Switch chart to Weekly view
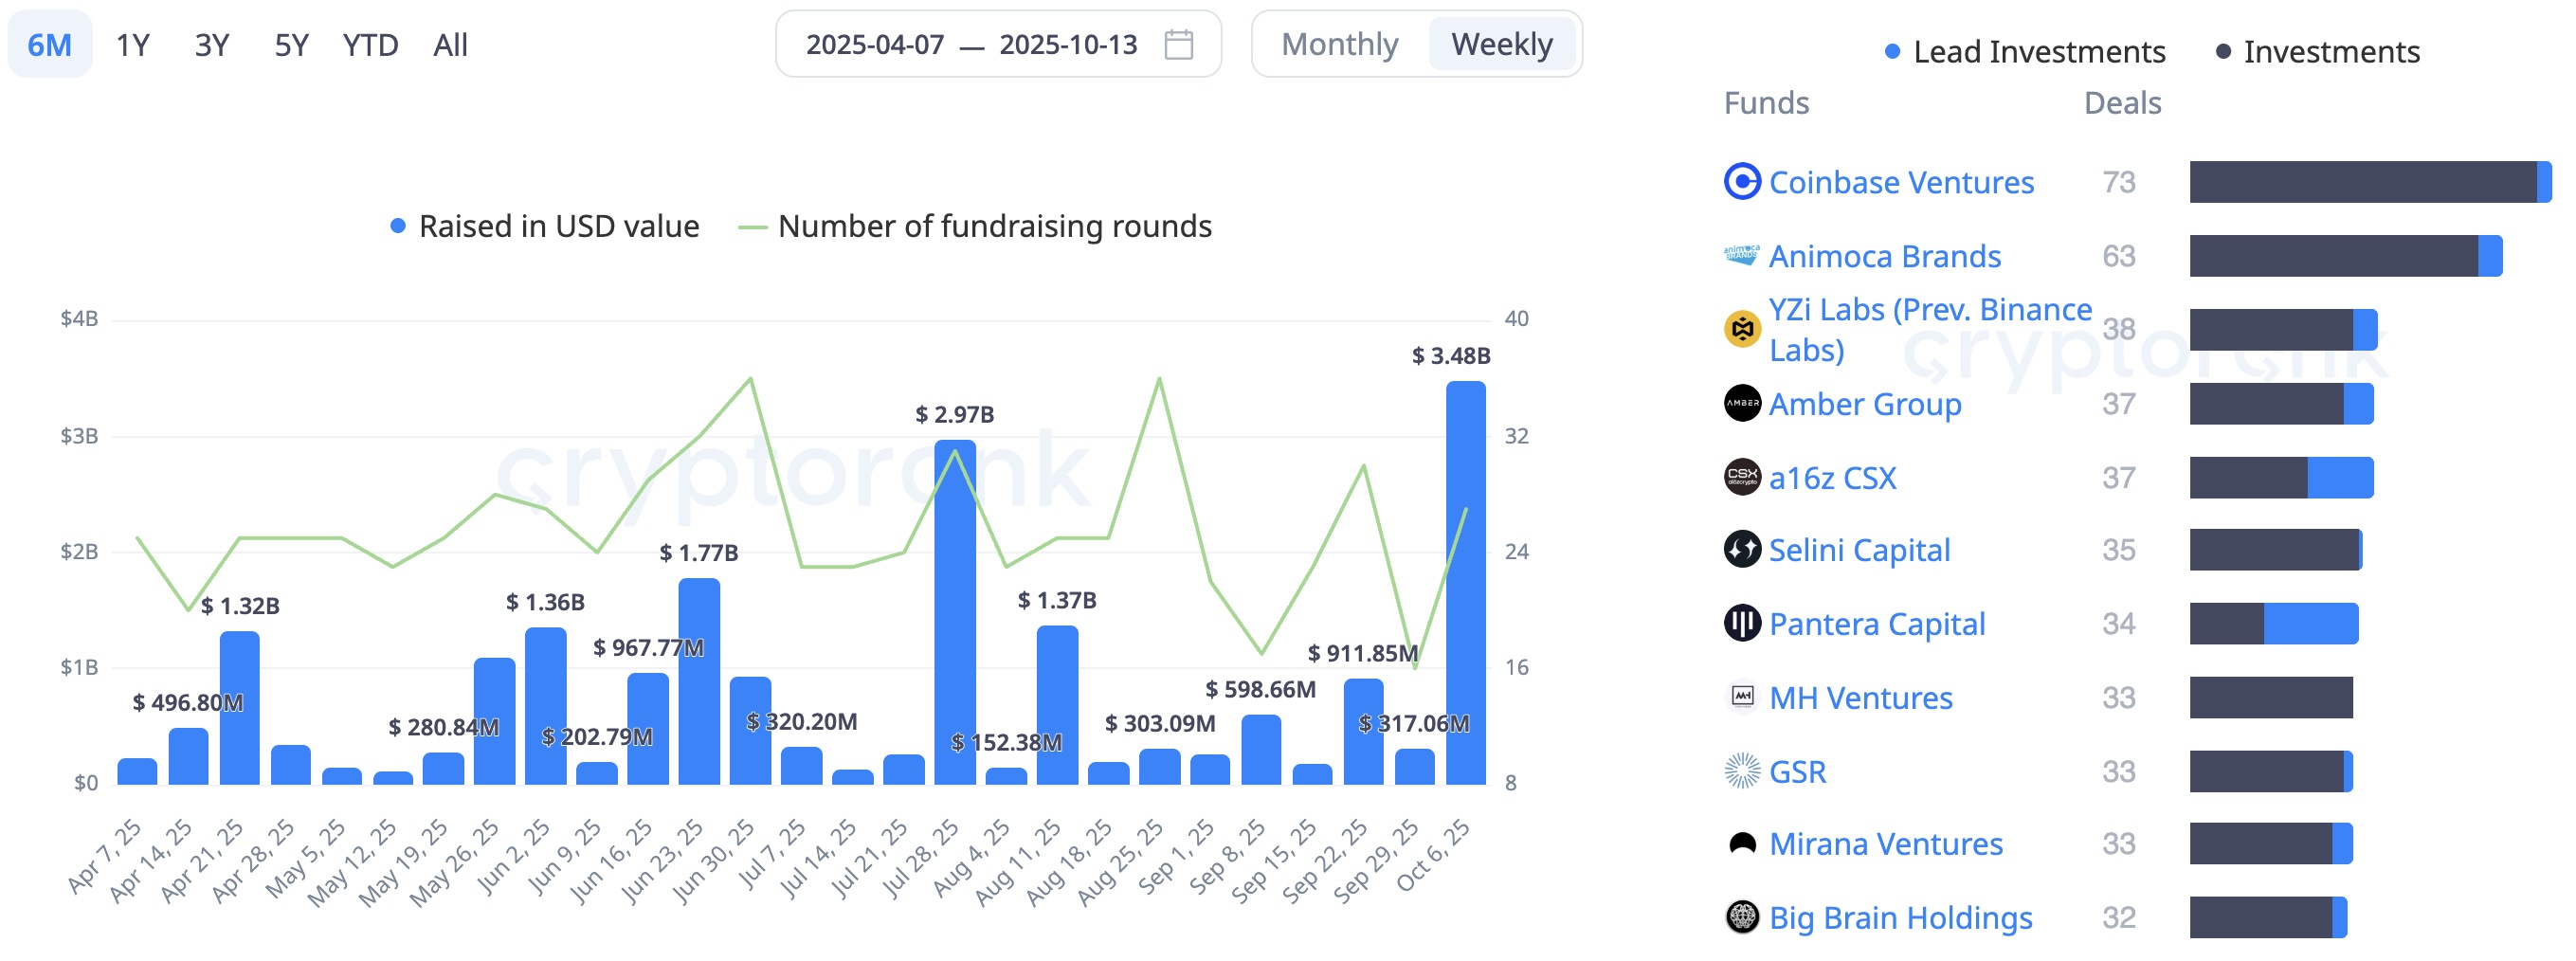The width and height of the screenshot is (2576, 961). (x=1501, y=45)
